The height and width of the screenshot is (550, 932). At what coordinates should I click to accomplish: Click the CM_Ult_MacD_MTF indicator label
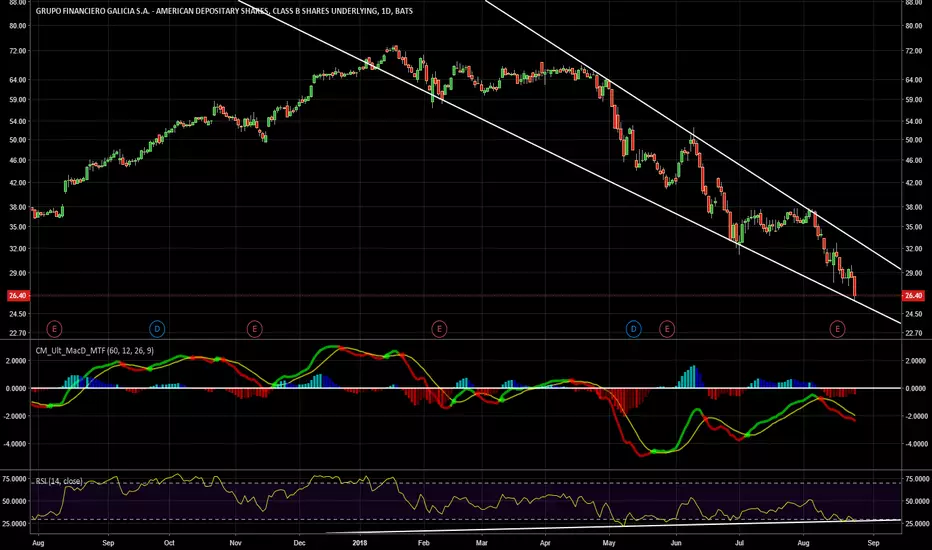click(x=95, y=351)
